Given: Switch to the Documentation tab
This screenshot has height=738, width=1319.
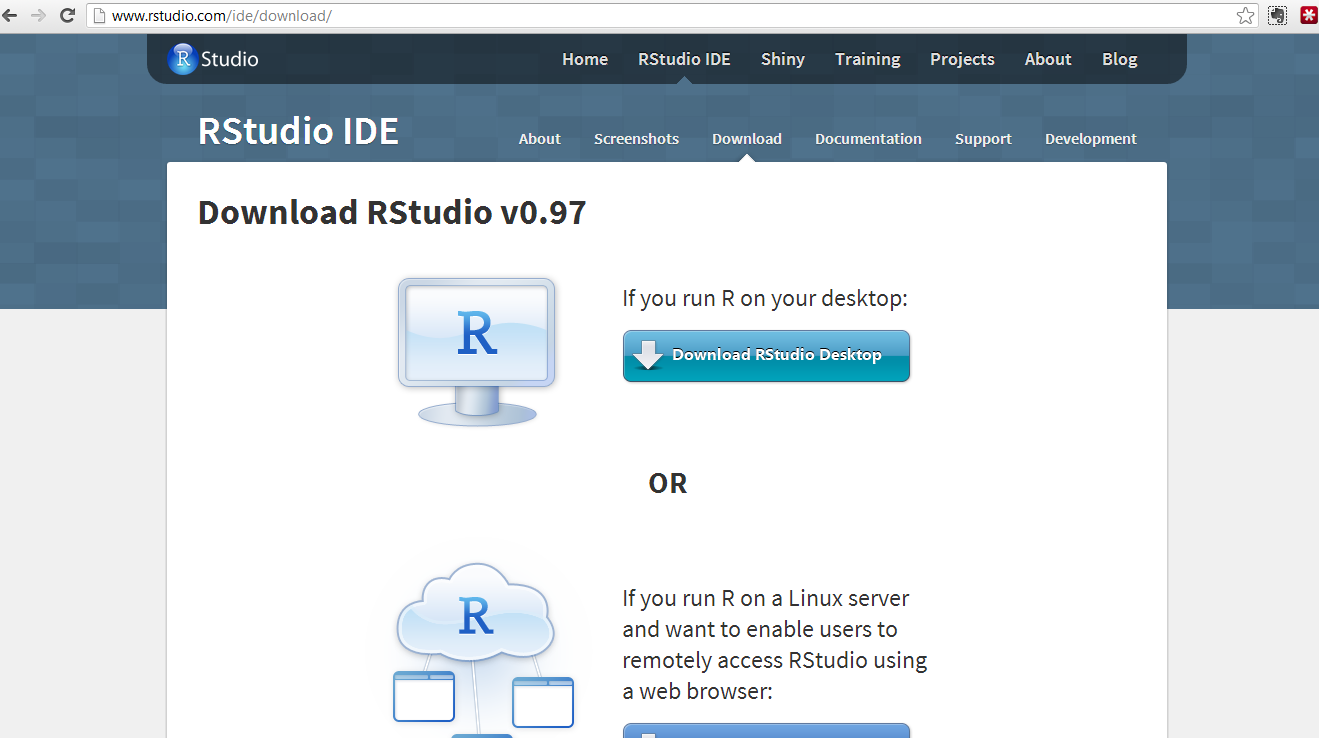Looking at the screenshot, I should click(868, 139).
